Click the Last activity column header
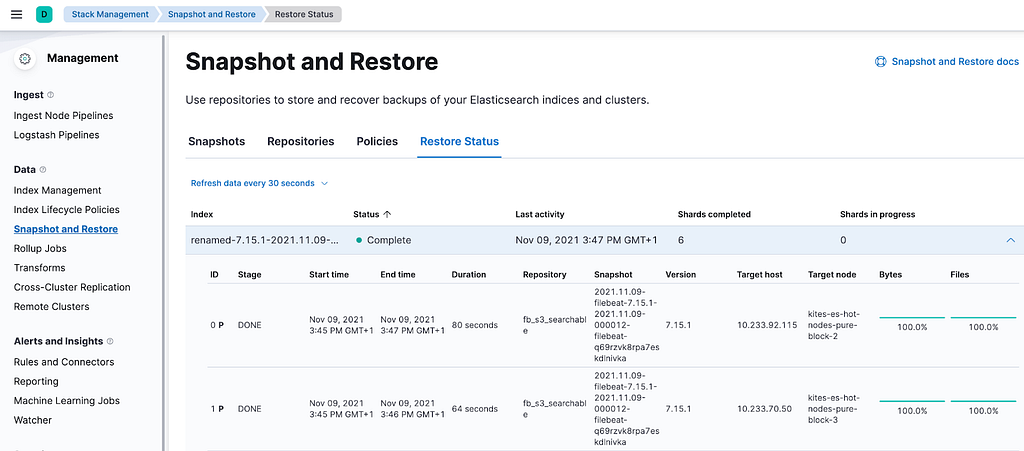Viewport: 1024px width, 451px height. [539, 214]
